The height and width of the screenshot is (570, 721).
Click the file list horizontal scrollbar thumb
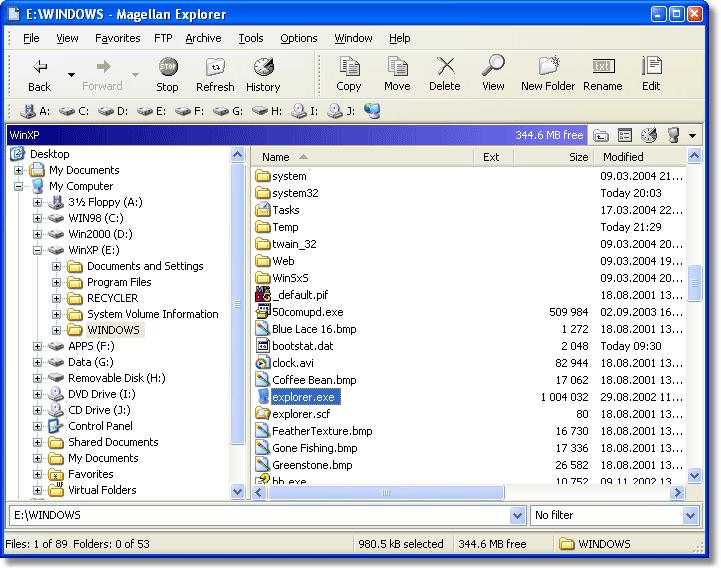[382, 492]
